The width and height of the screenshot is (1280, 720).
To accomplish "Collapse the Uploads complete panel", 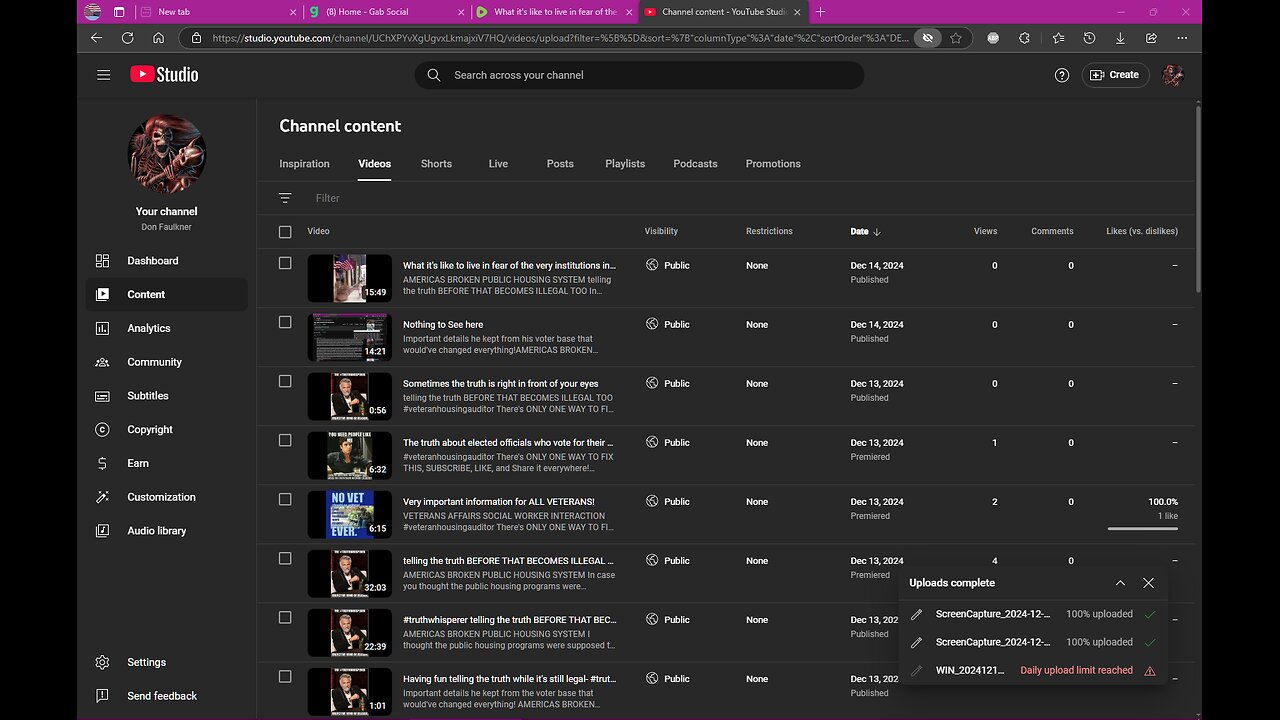I will (1120, 583).
